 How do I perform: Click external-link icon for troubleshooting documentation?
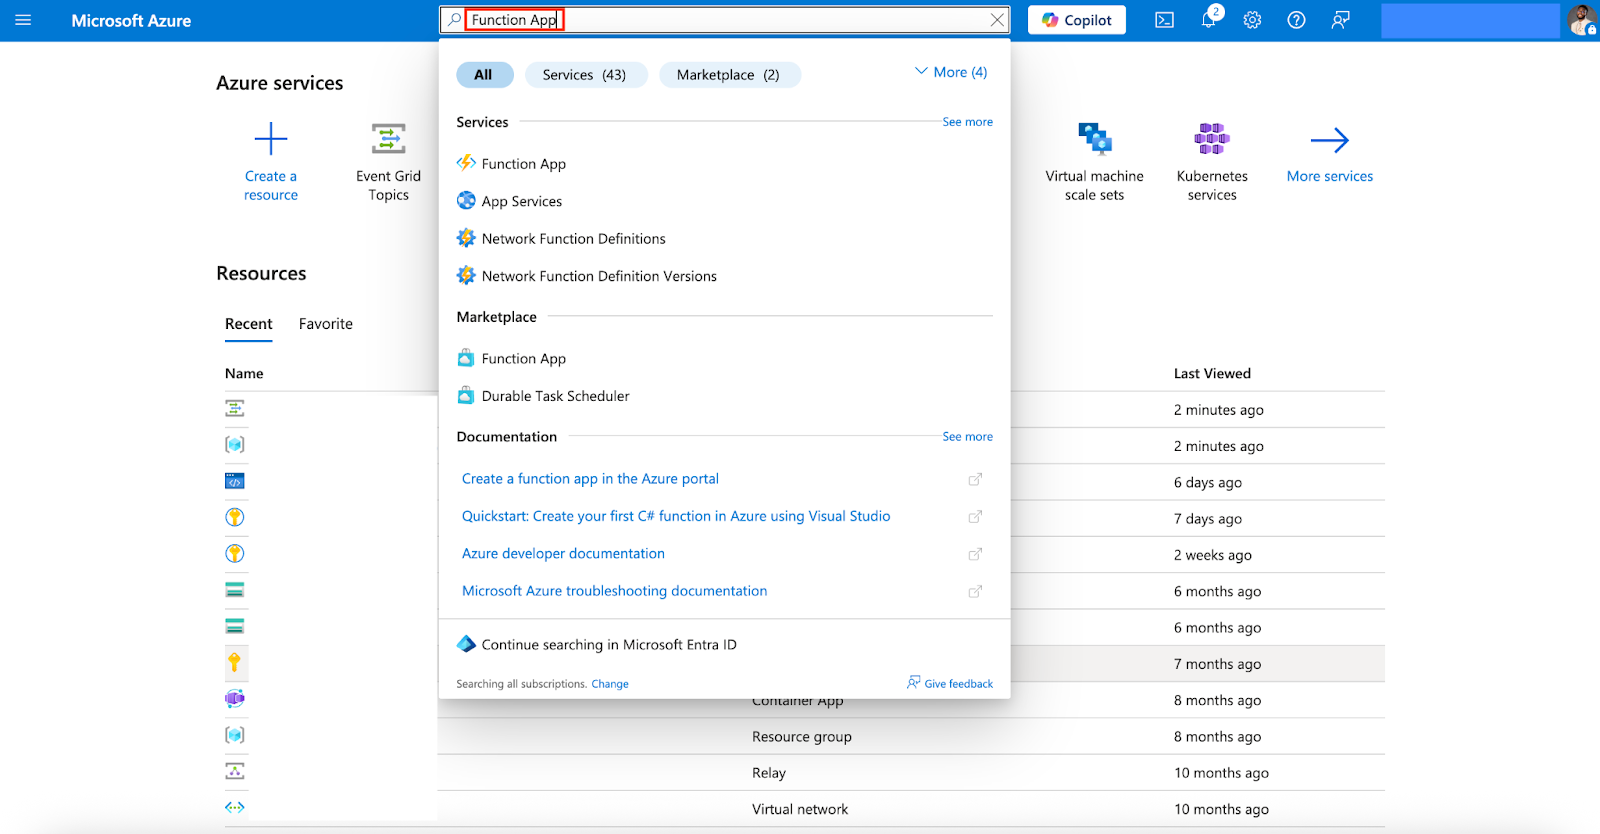[x=975, y=592]
